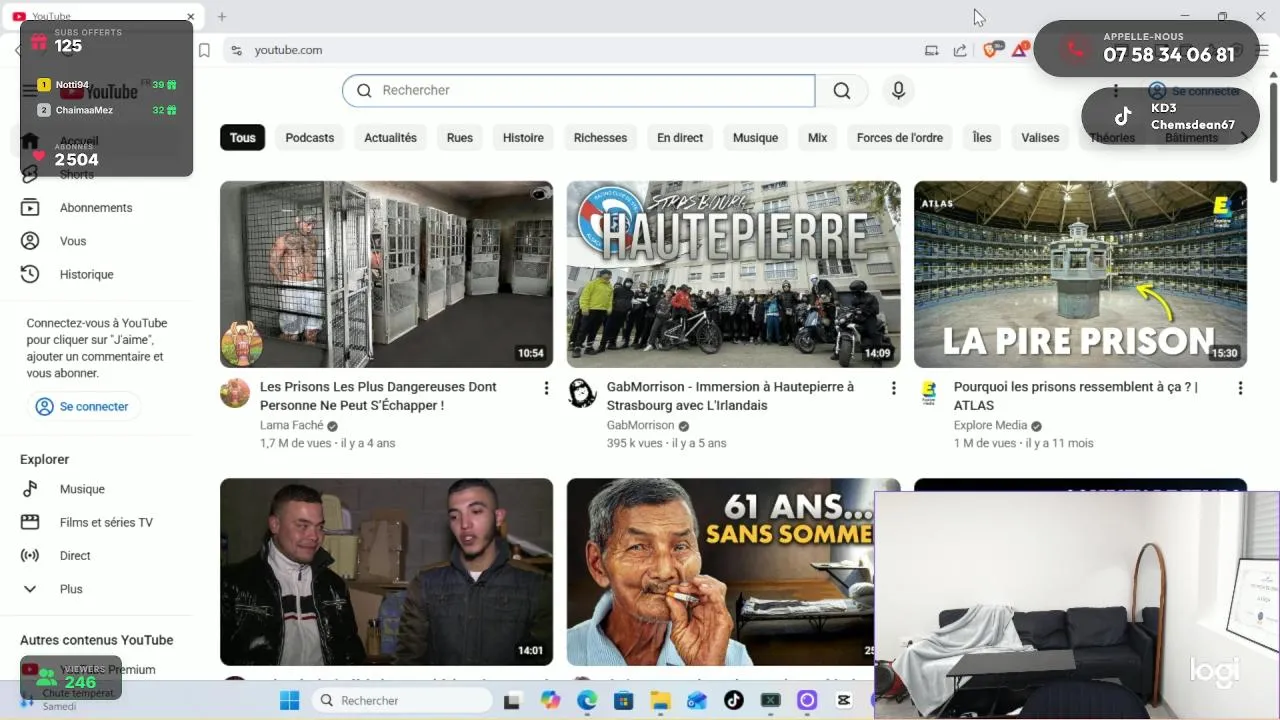The height and width of the screenshot is (720, 1280).
Task: Open Abonnements in the sidebar
Action: (96, 208)
